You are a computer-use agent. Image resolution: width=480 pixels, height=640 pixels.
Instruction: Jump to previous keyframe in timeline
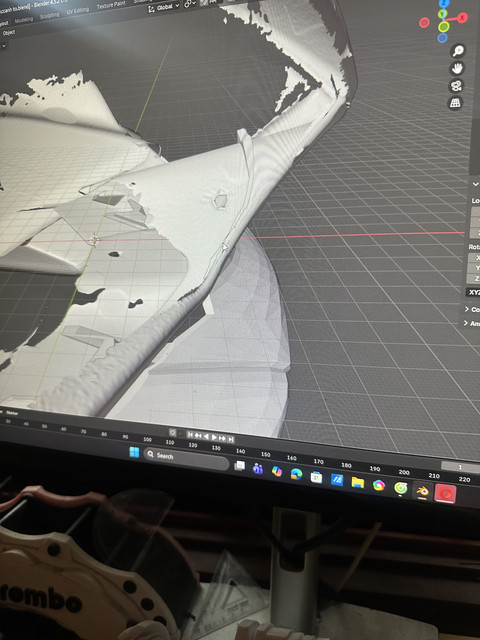point(198,436)
